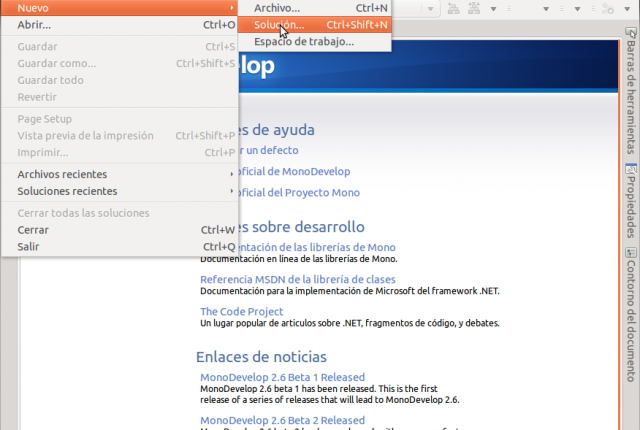Click Cerrar todas las soluciones entry
The width and height of the screenshot is (640, 430).
click(119, 213)
